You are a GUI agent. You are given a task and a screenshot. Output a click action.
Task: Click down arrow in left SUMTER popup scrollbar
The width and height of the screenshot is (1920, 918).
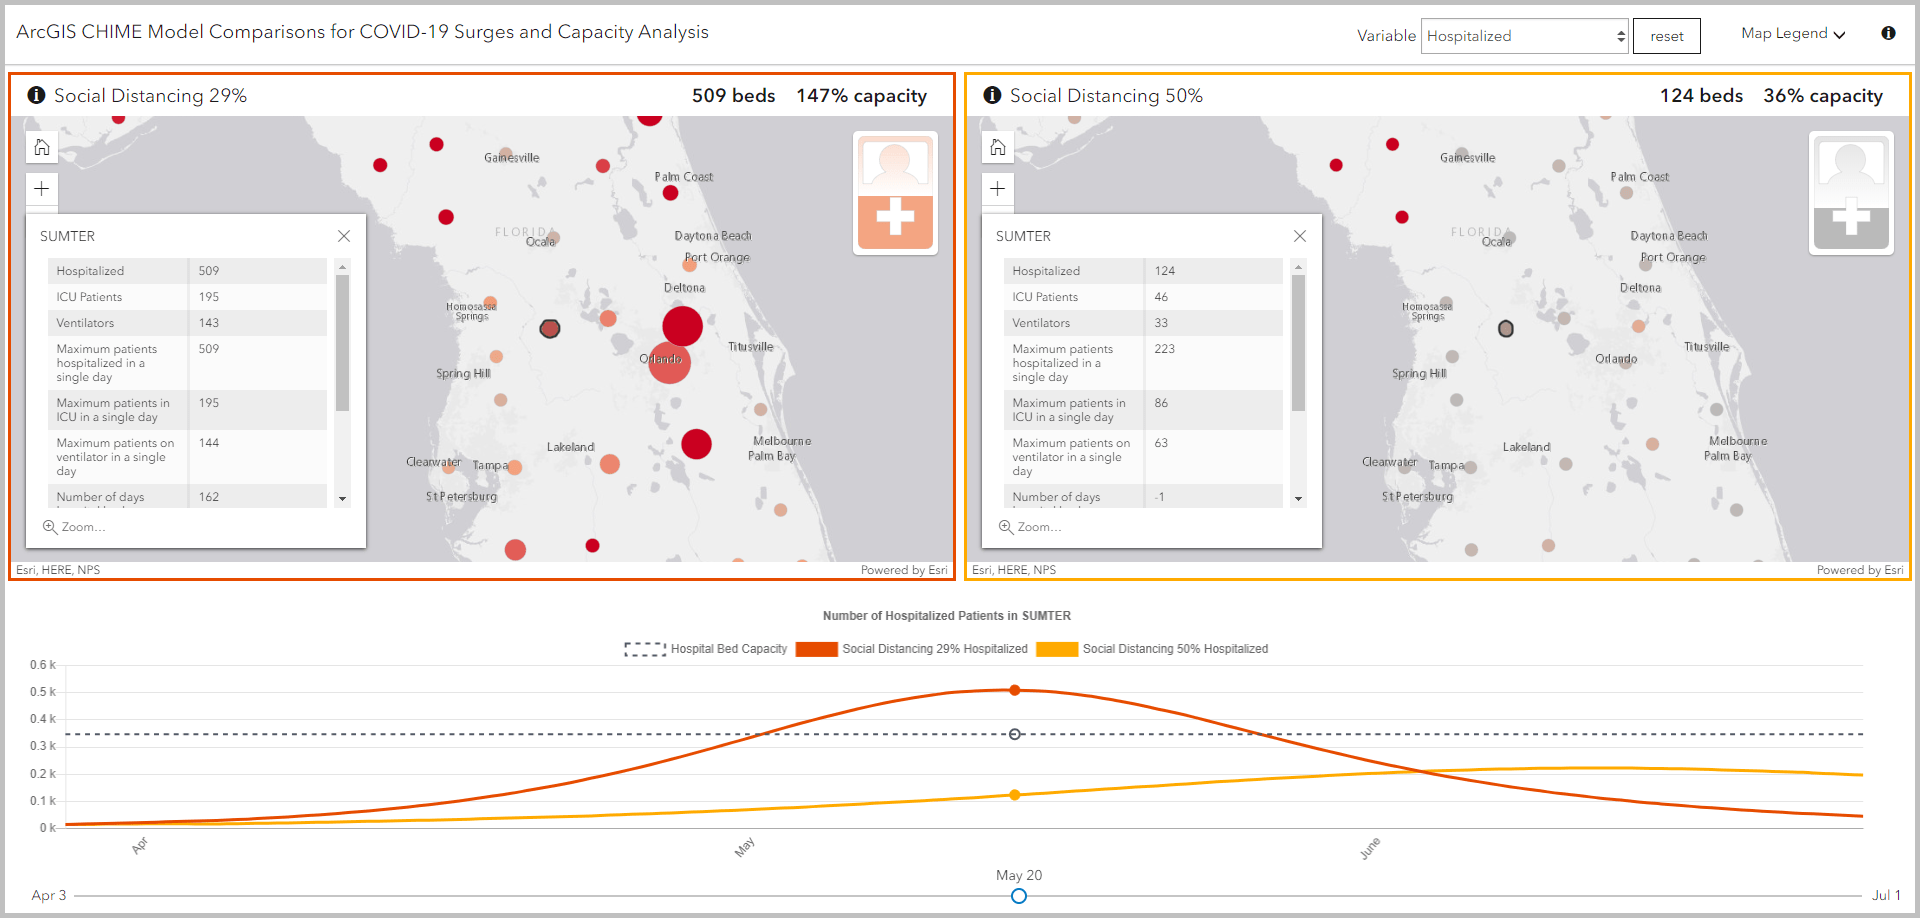(342, 499)
